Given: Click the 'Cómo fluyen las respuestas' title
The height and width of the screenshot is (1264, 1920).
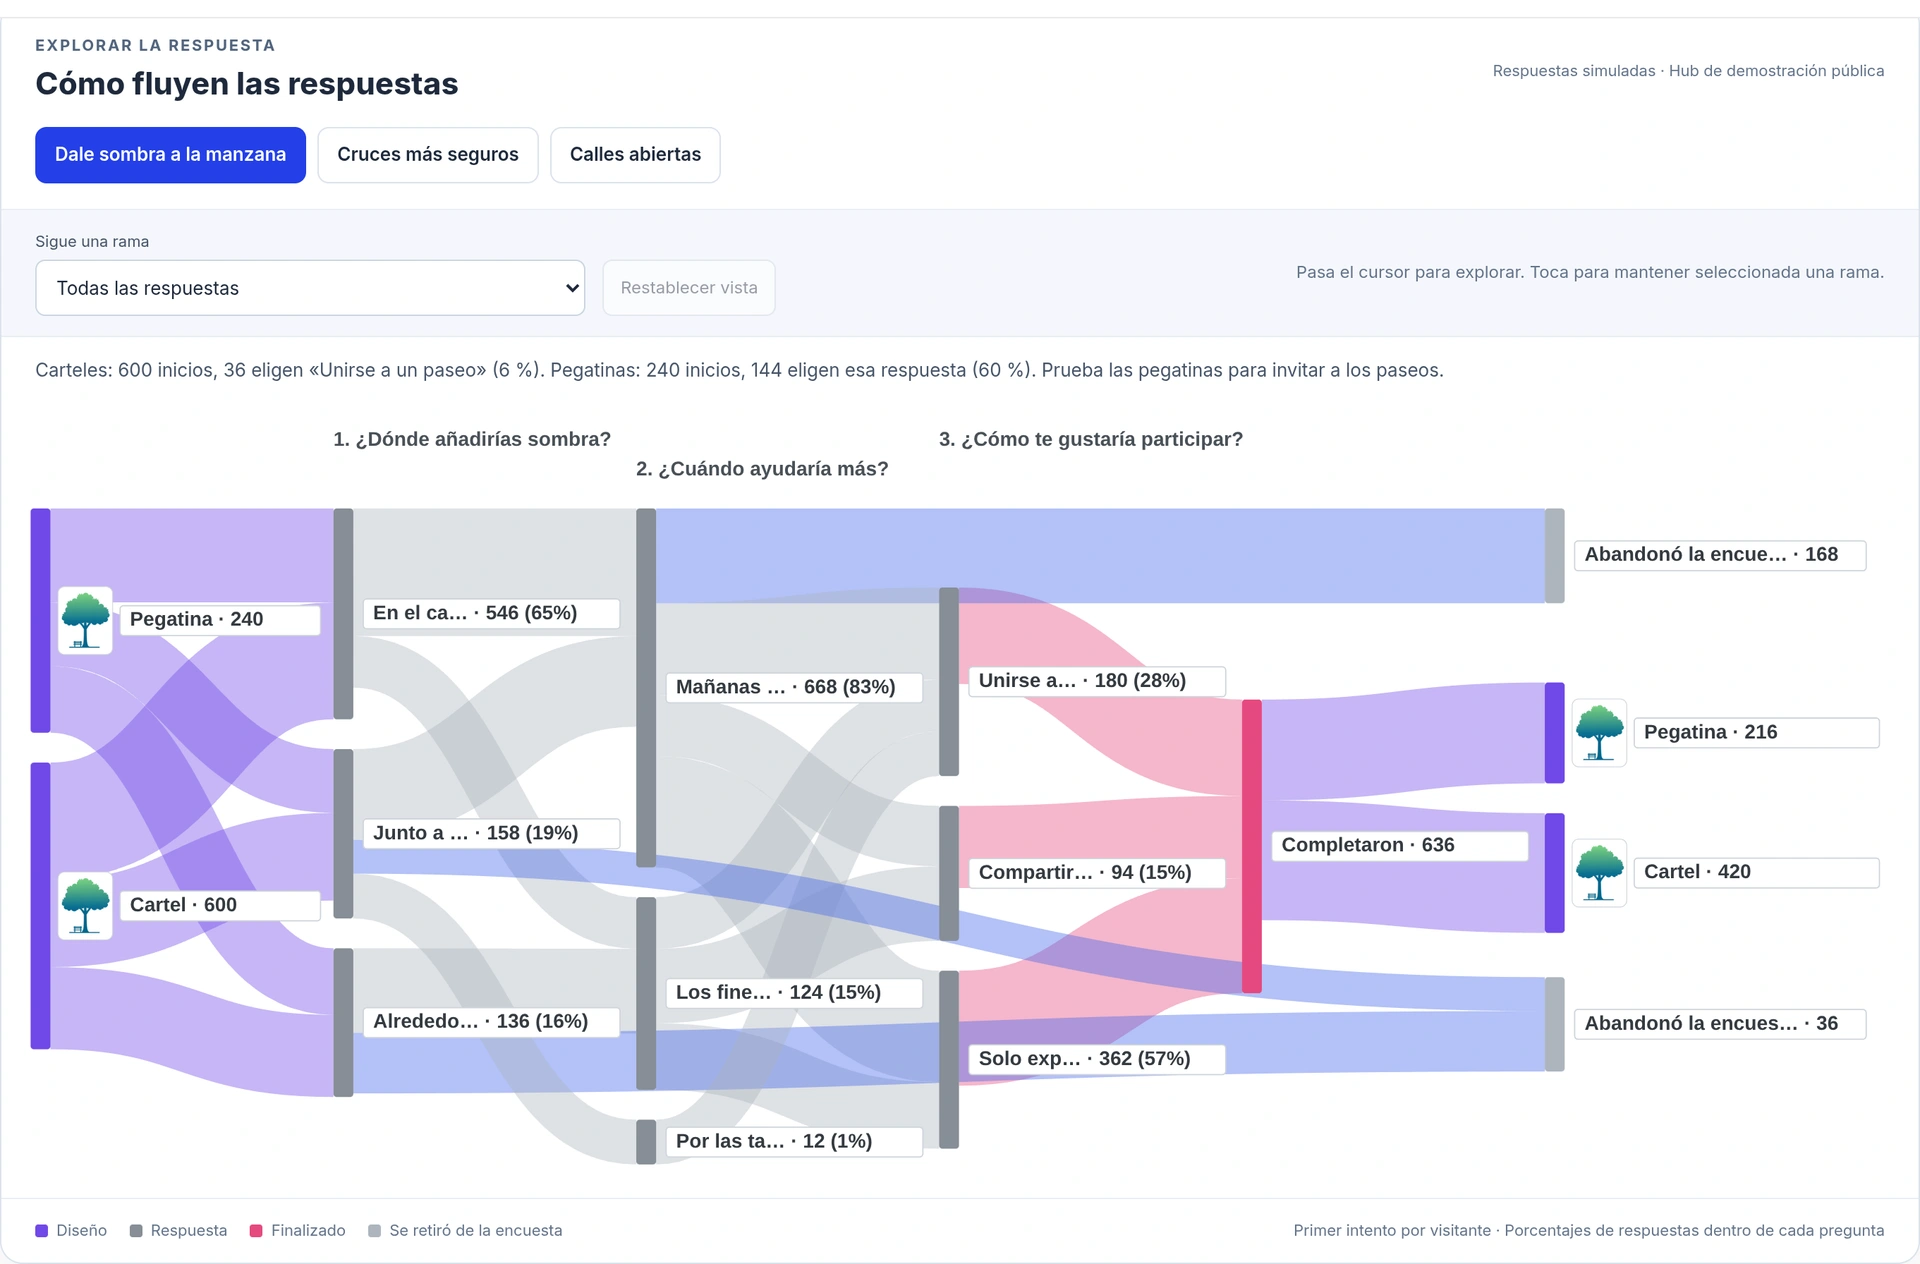Looking at the screenshot, I should tap(247, 84).
